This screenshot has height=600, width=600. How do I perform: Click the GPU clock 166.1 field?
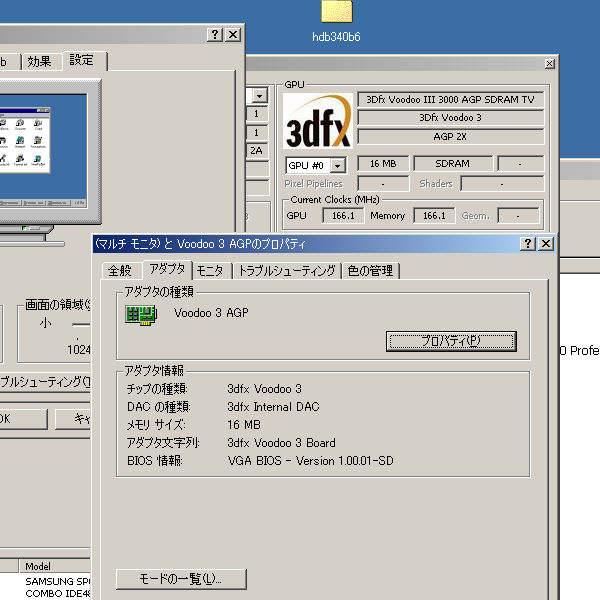click(x=343, y=216)
